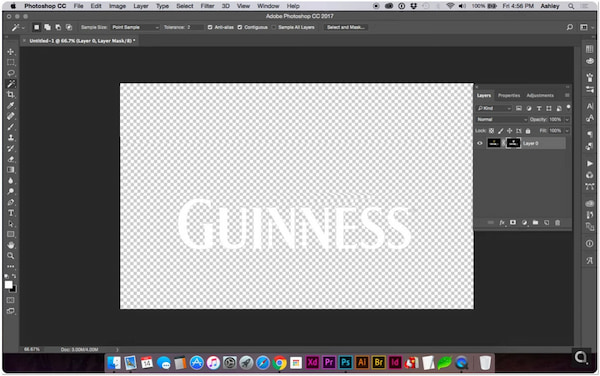Toggle pixel layer filter in Layers panel
The height and width of the screenshot is (376, 600).
coord(519,109)
